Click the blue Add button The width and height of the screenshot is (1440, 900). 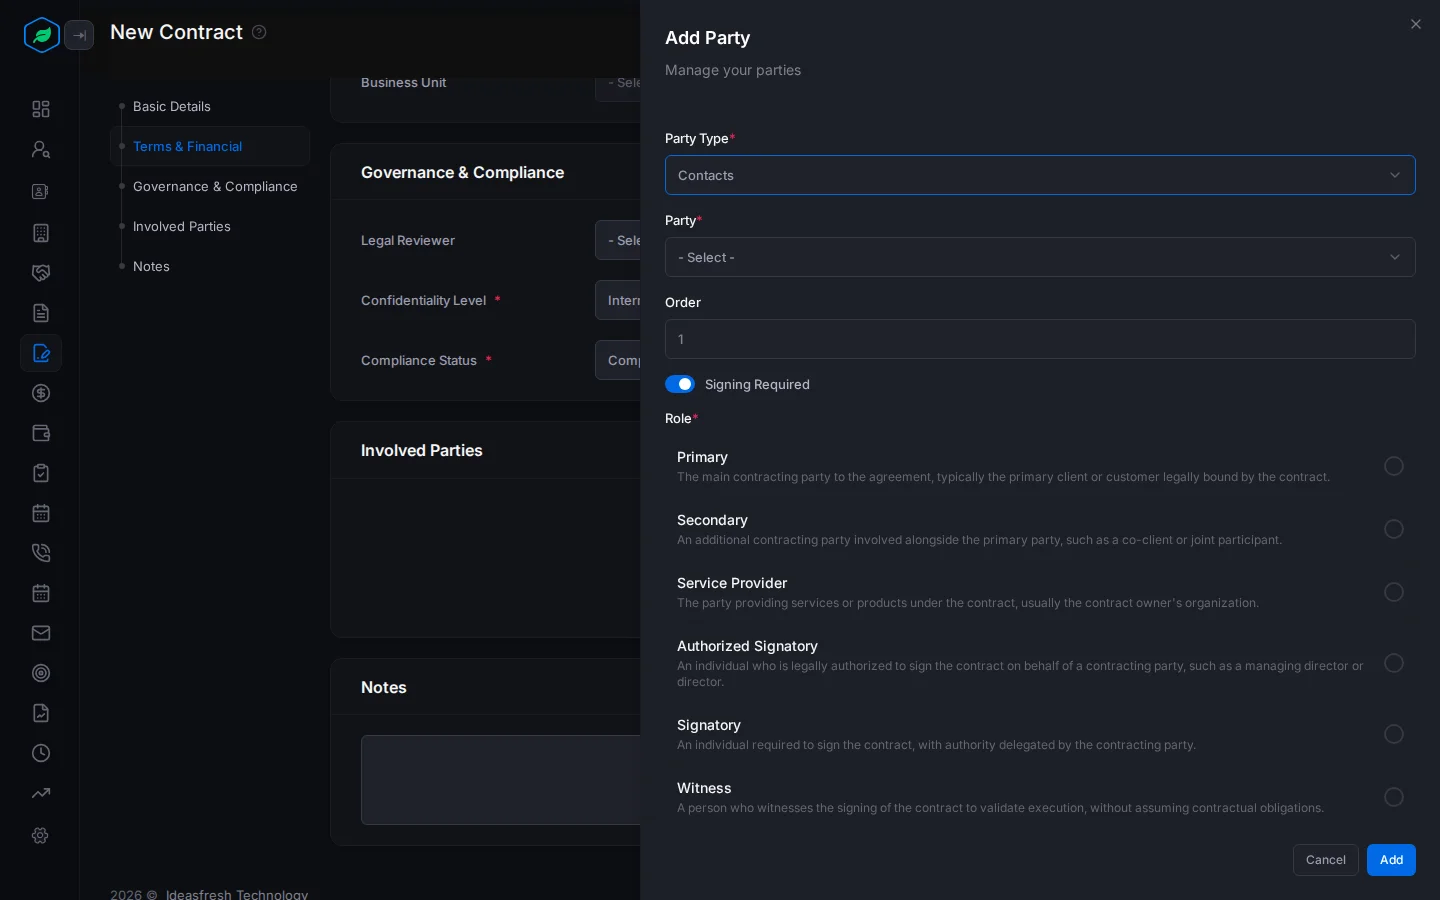pyautogui.click(x=1391, y=860)
